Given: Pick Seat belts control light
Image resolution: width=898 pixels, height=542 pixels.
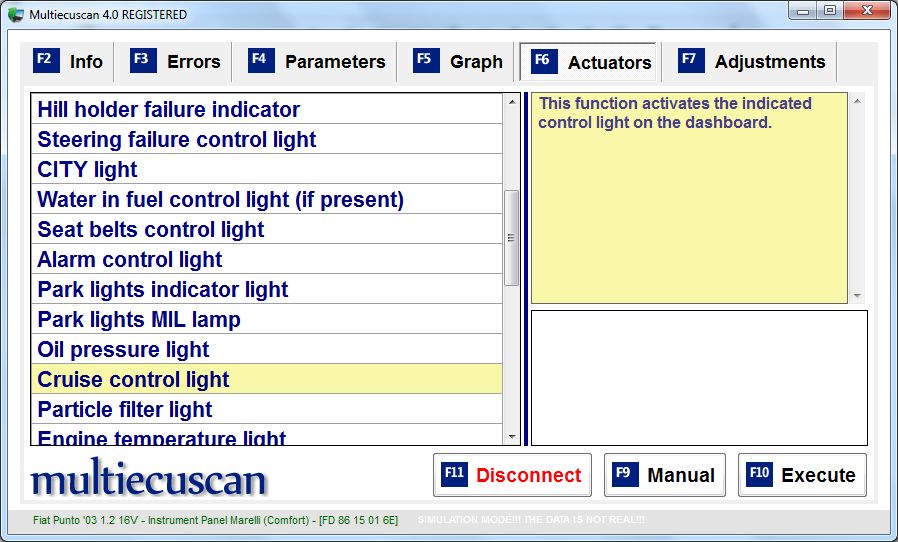Looking at the screenshot, I should click(x=267, y=229).
